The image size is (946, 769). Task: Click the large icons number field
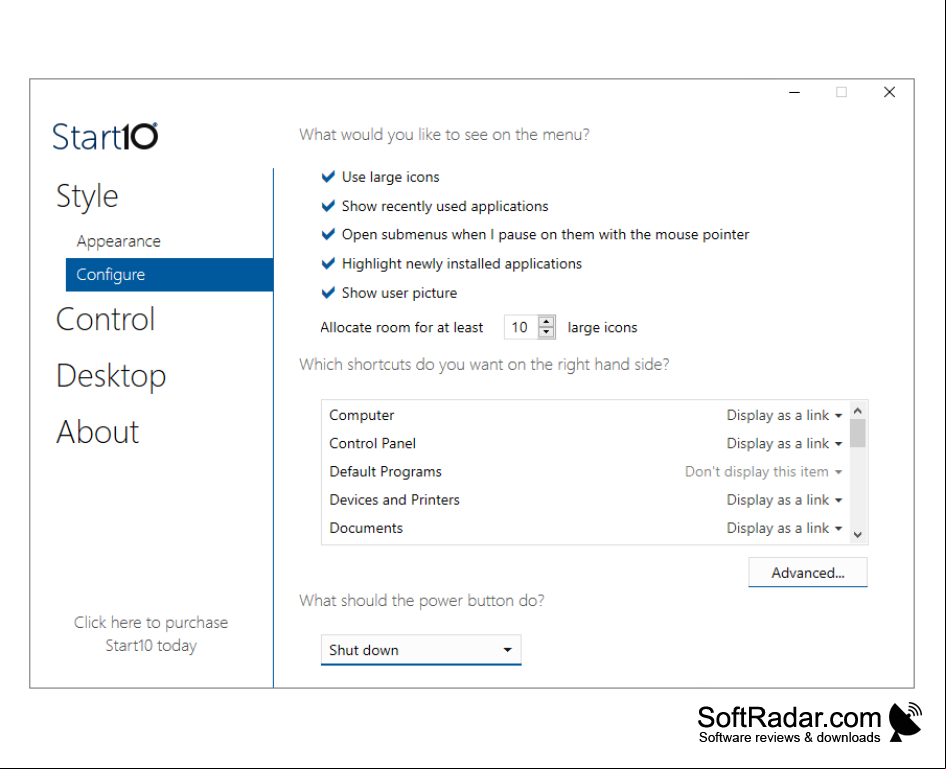(x=522, y=328)
